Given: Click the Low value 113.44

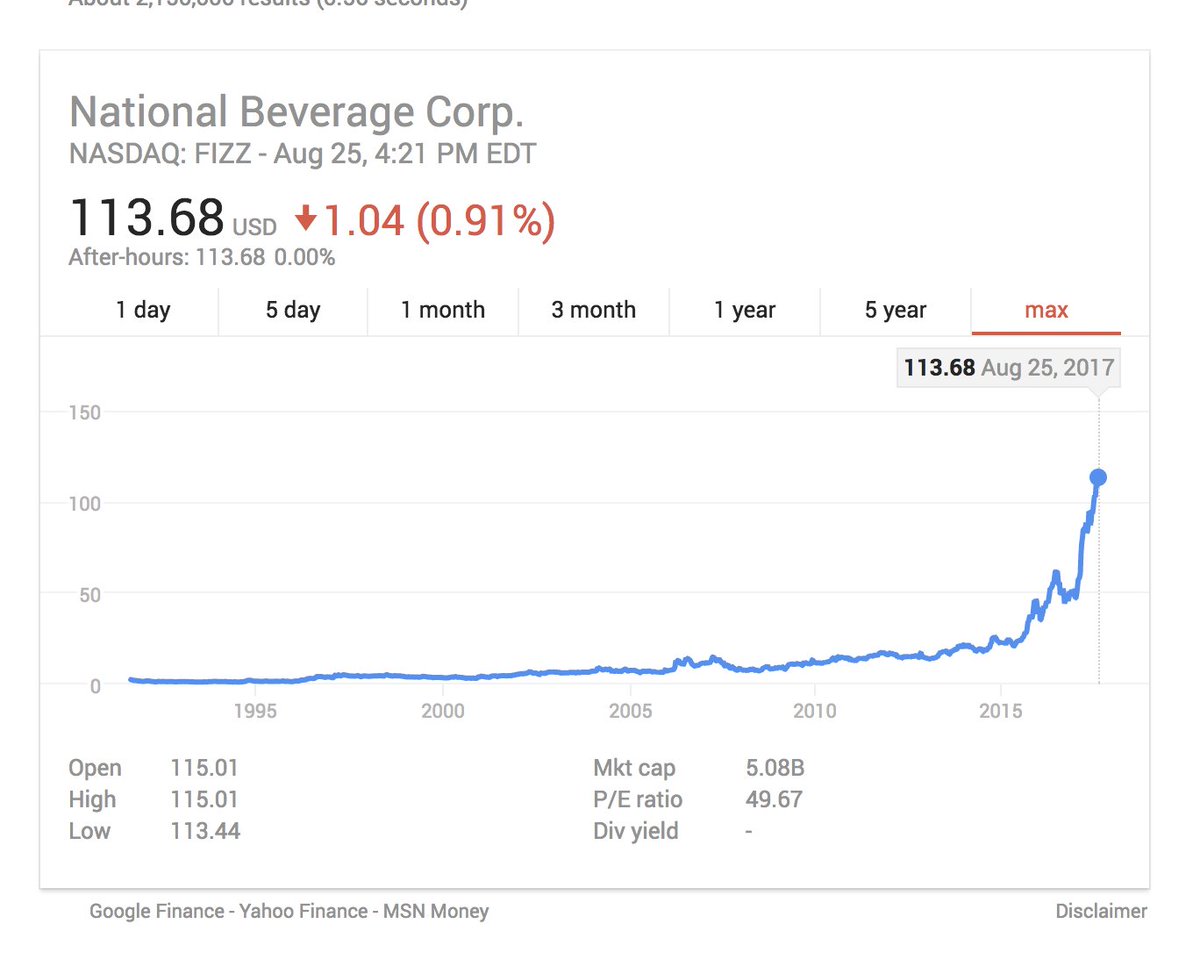Looking at the screenshot, I should click(x=205, y=831).
